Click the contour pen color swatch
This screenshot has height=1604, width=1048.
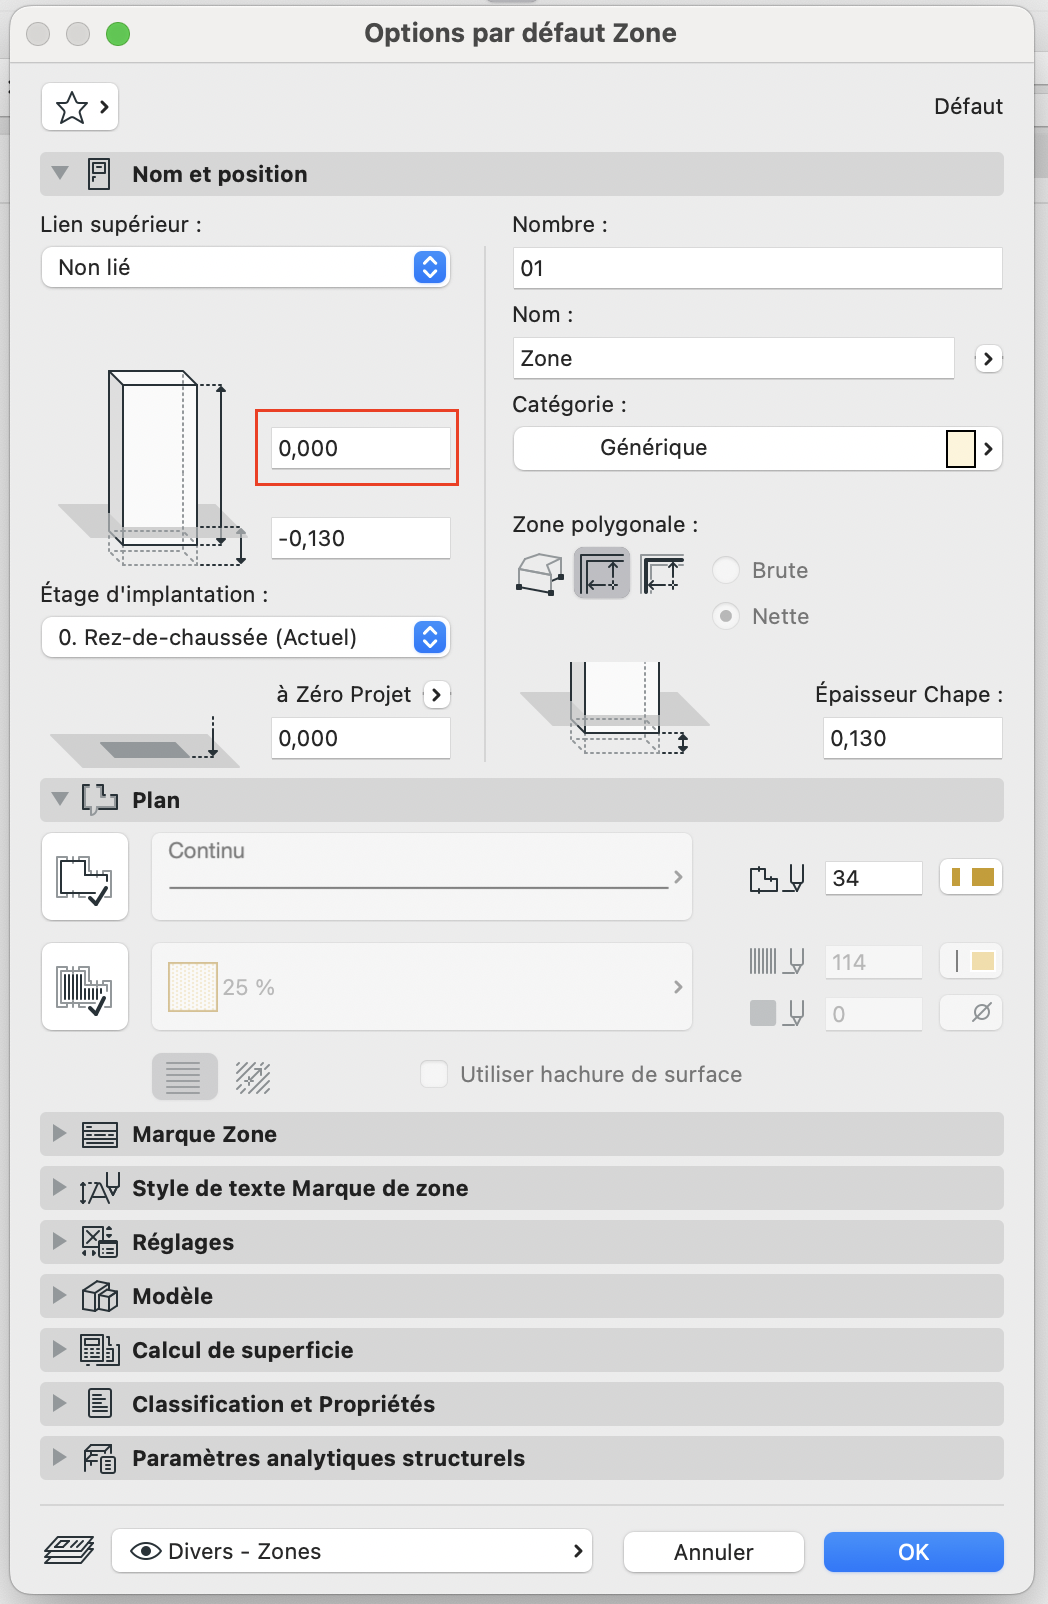pos(972,877)
